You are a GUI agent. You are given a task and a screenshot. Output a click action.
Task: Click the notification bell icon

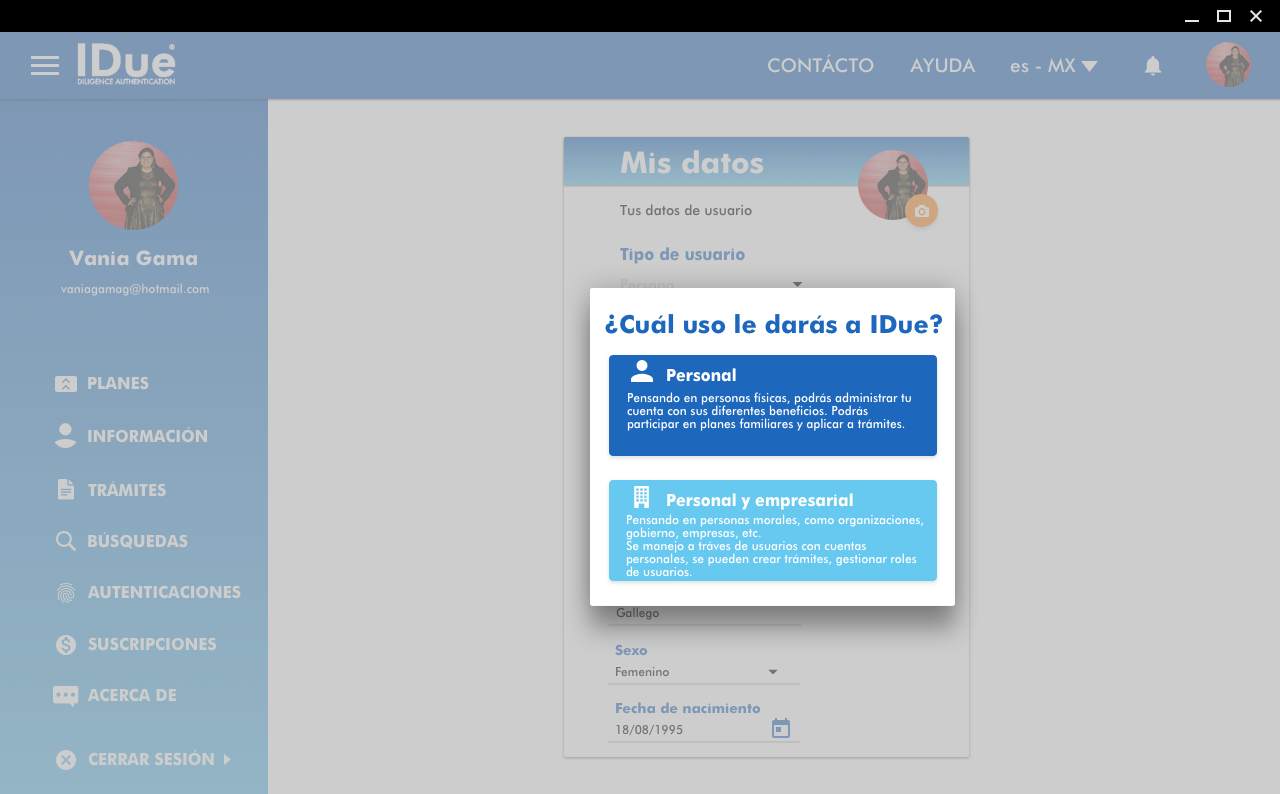coord(1152,66)
